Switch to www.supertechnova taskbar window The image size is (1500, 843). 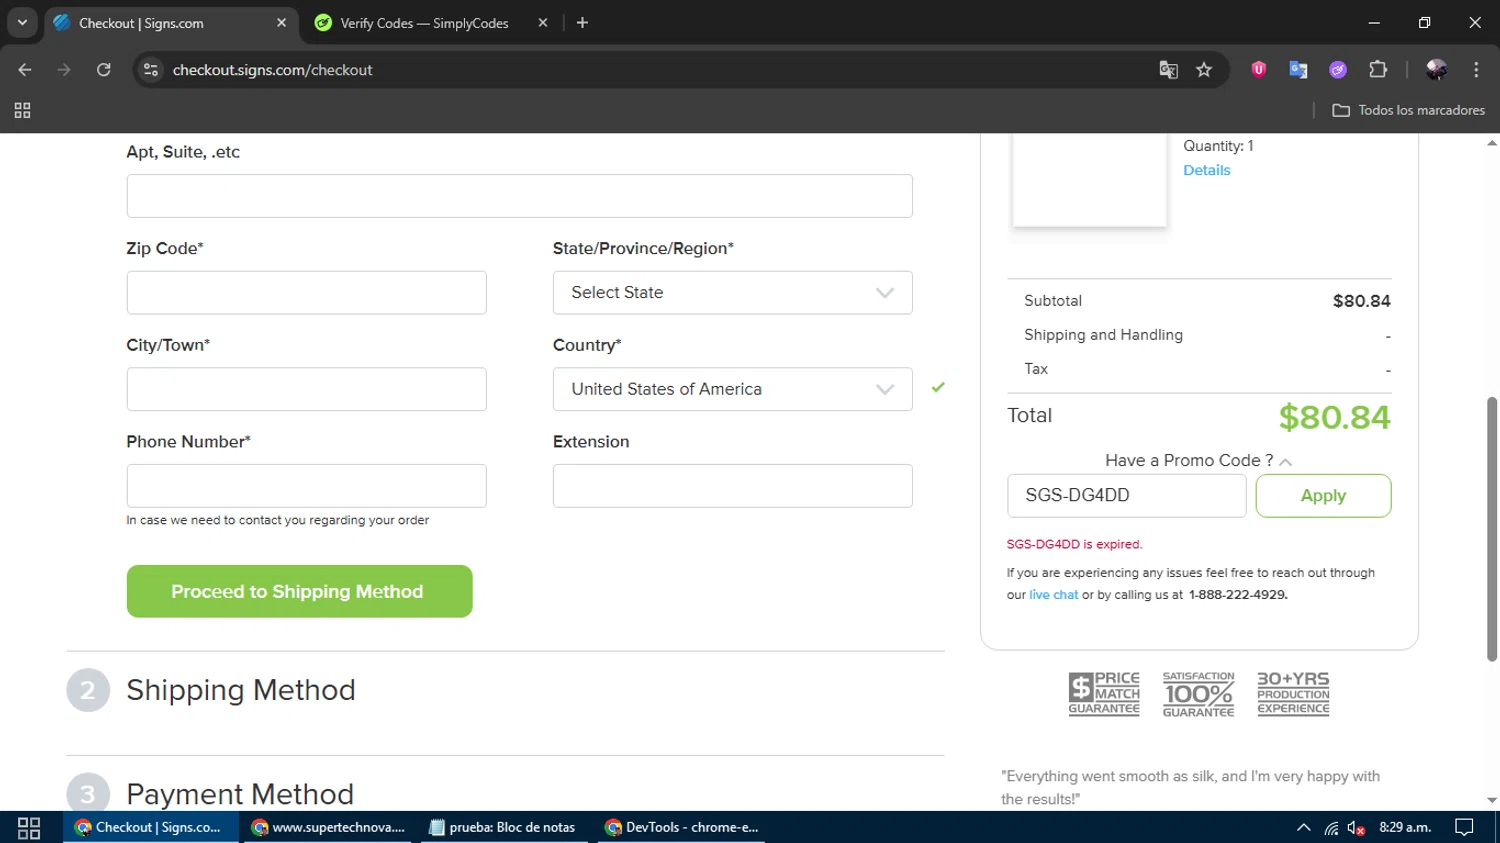tap(327, 827)
